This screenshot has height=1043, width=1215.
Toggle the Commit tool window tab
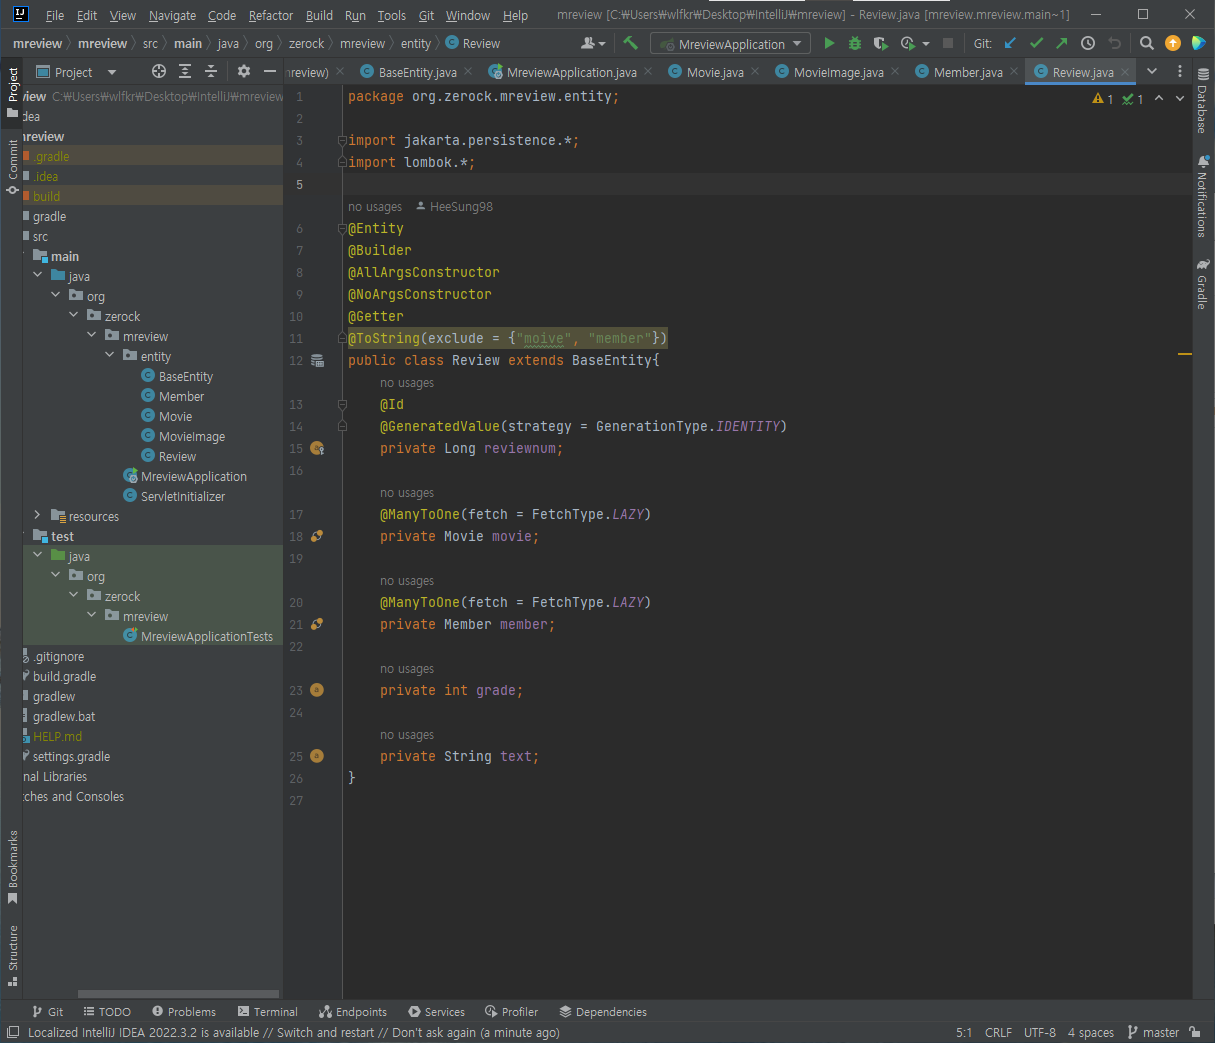click(x=13, y=167)
